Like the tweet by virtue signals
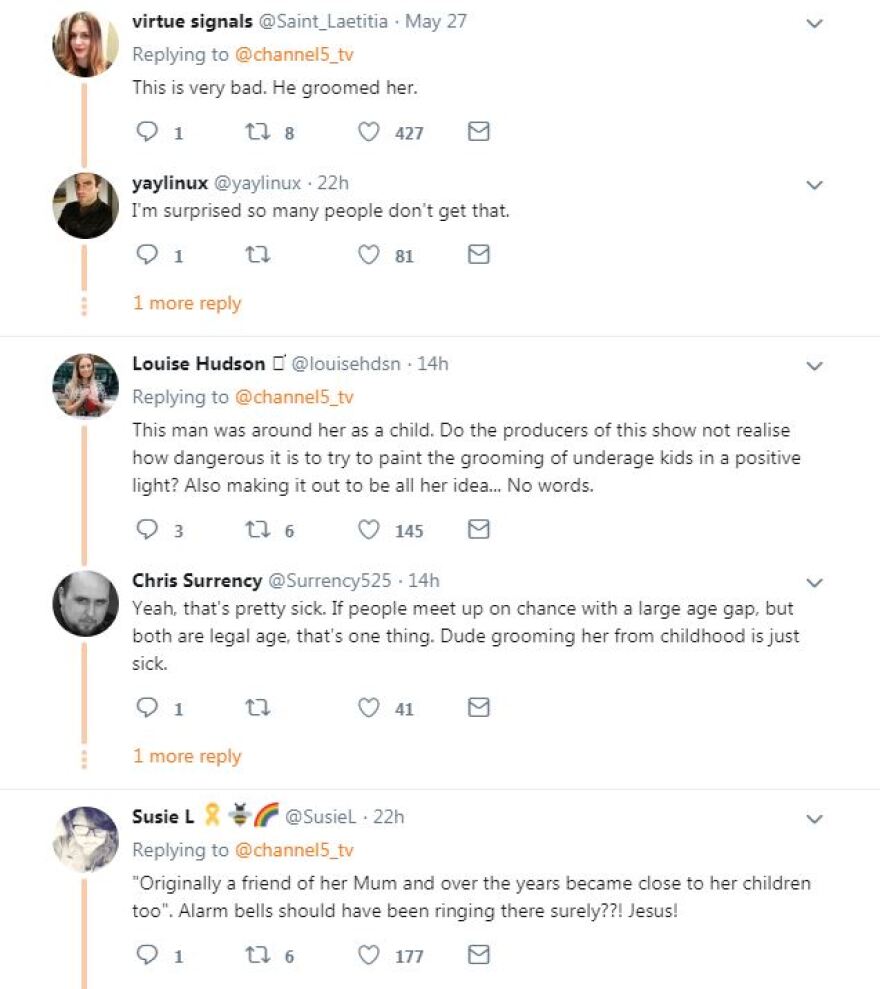The width and height of the screenshot is (880, 989). (x=369, y=132)
